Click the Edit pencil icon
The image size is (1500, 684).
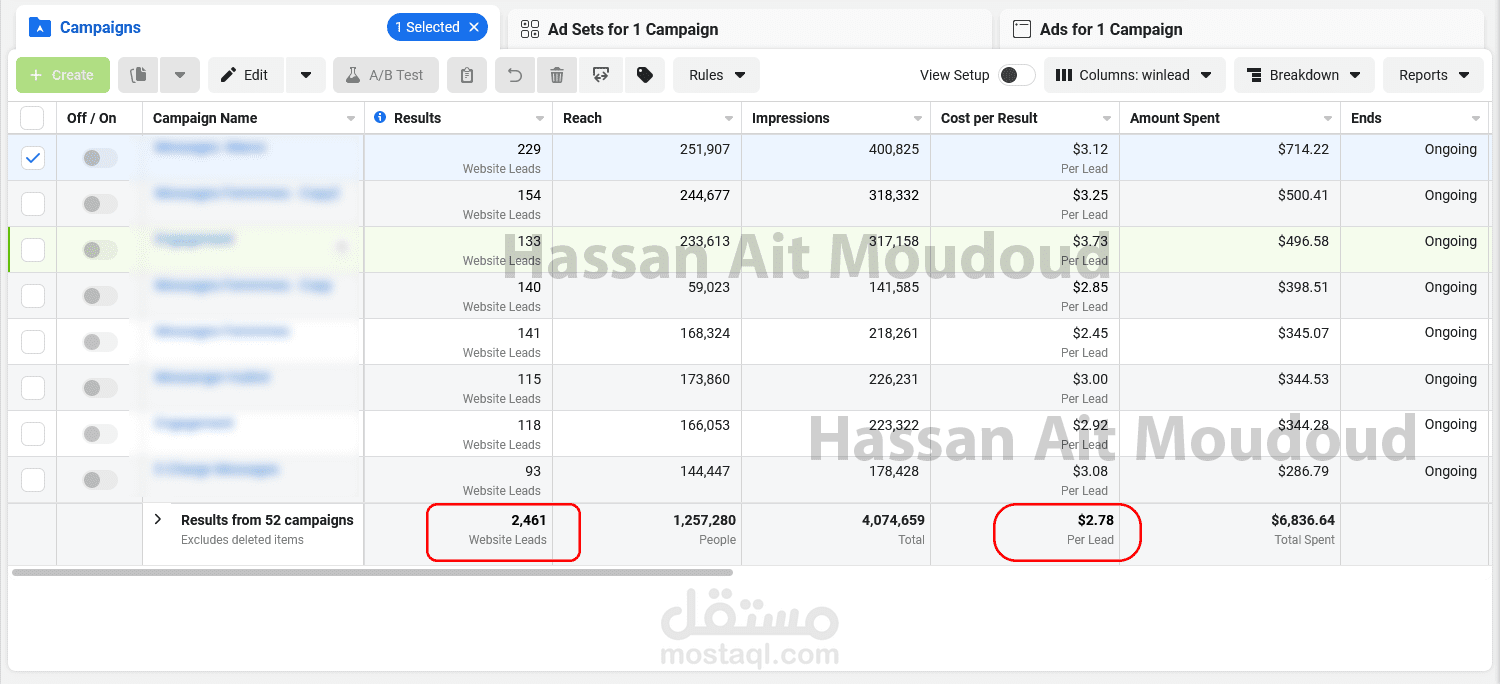tap(228, 75)
